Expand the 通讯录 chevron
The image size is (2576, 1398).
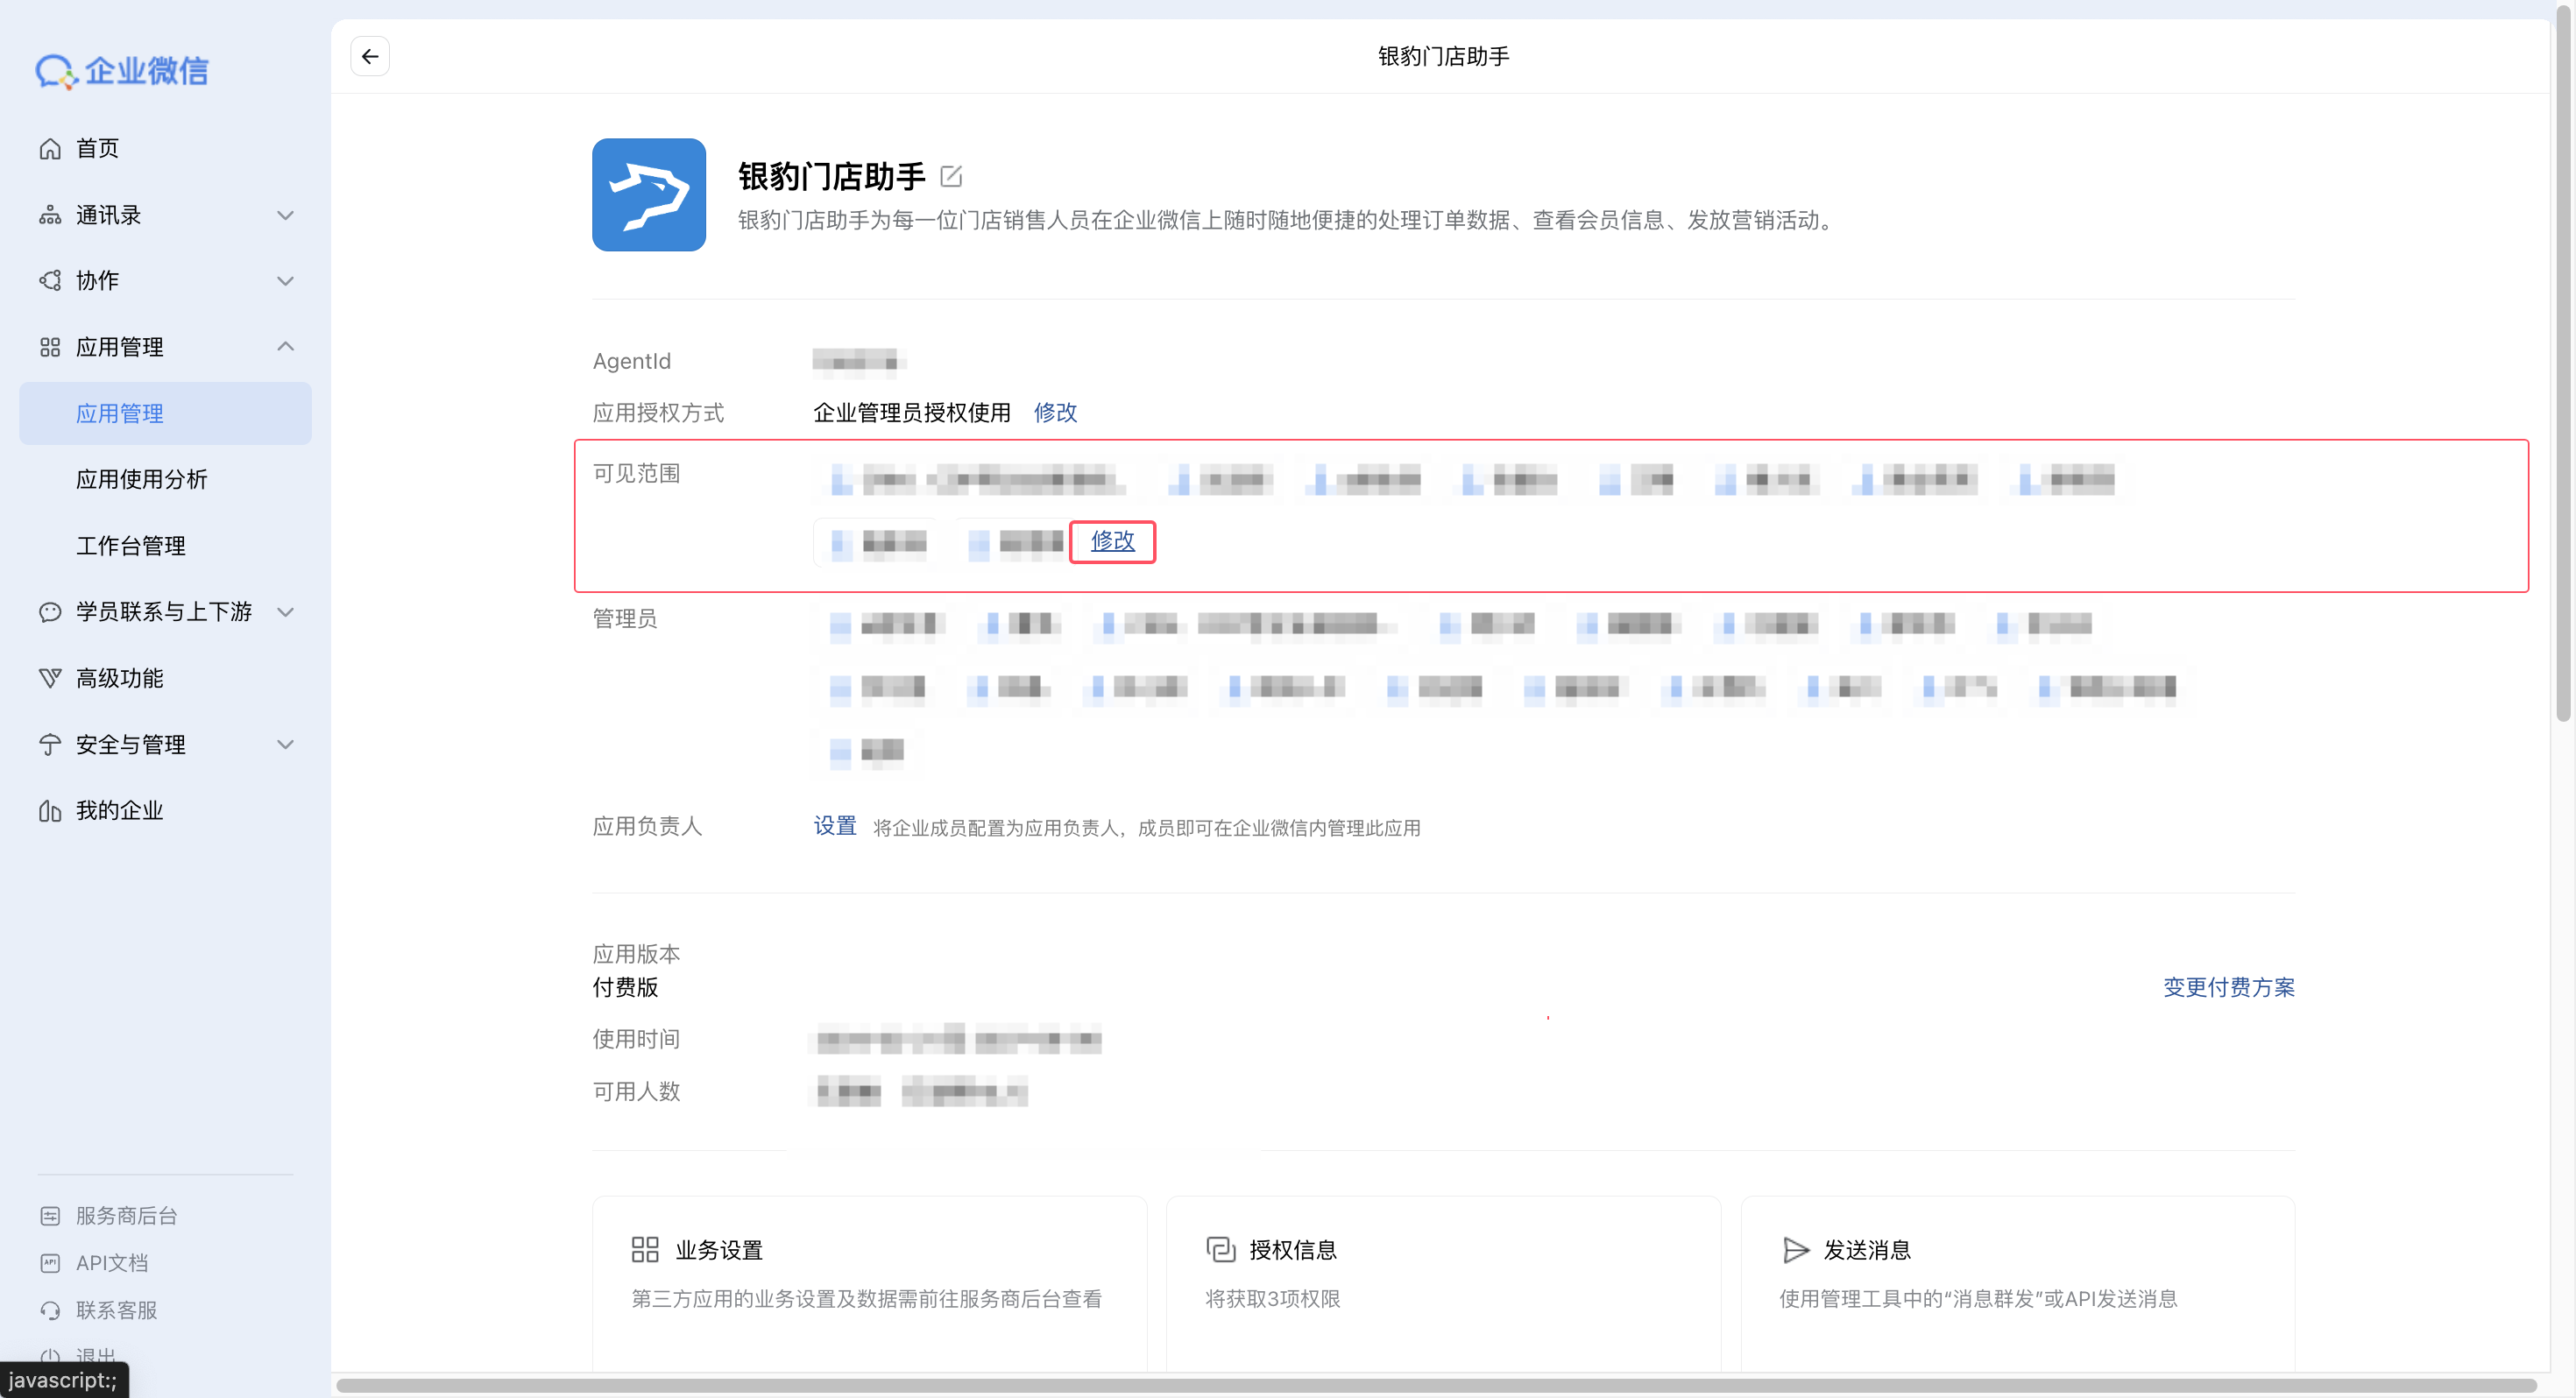click(285, 216)
